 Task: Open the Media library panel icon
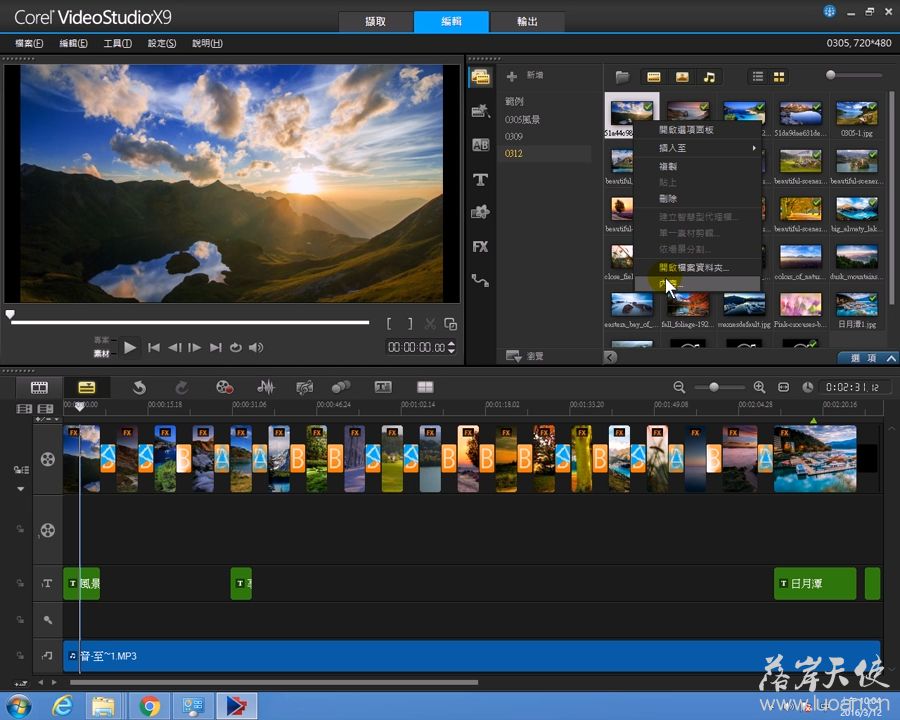(480, 77)
